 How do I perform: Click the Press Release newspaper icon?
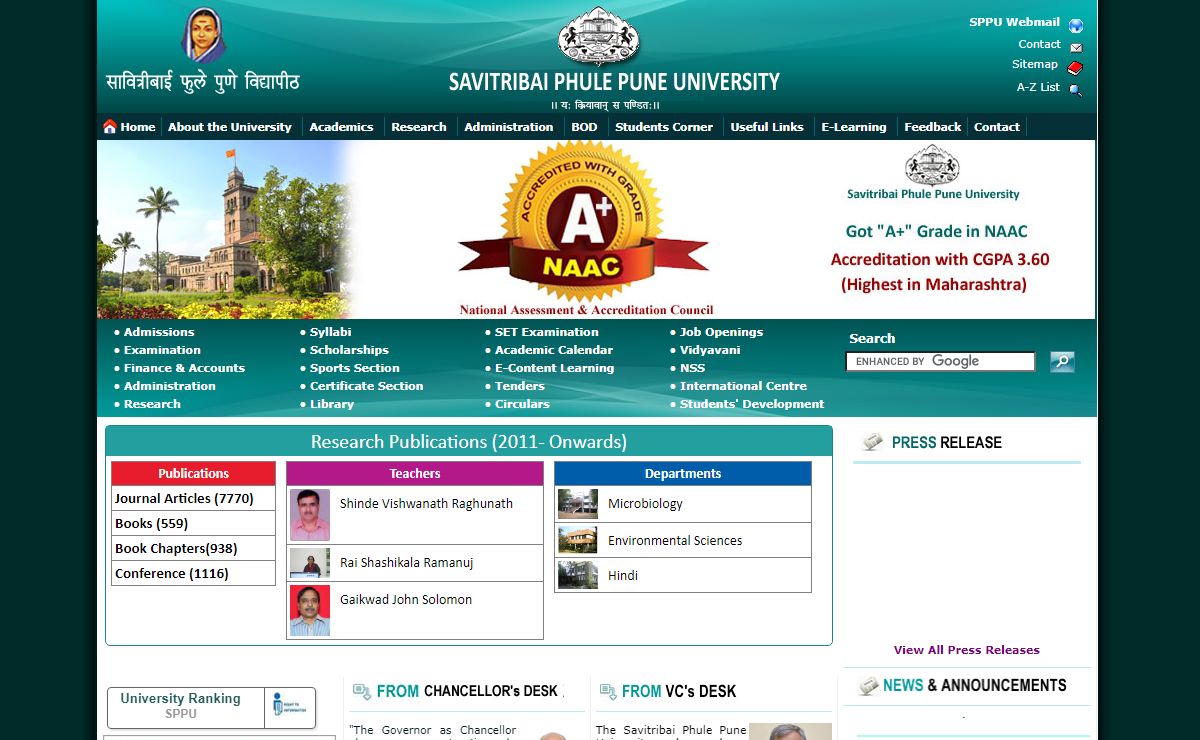coord(873,442)
